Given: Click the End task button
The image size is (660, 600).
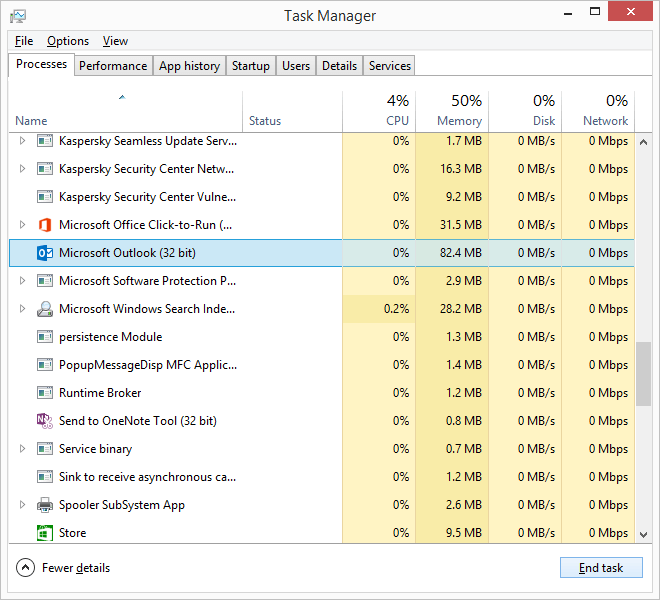Looking at the screenshot, I should 601,568.
